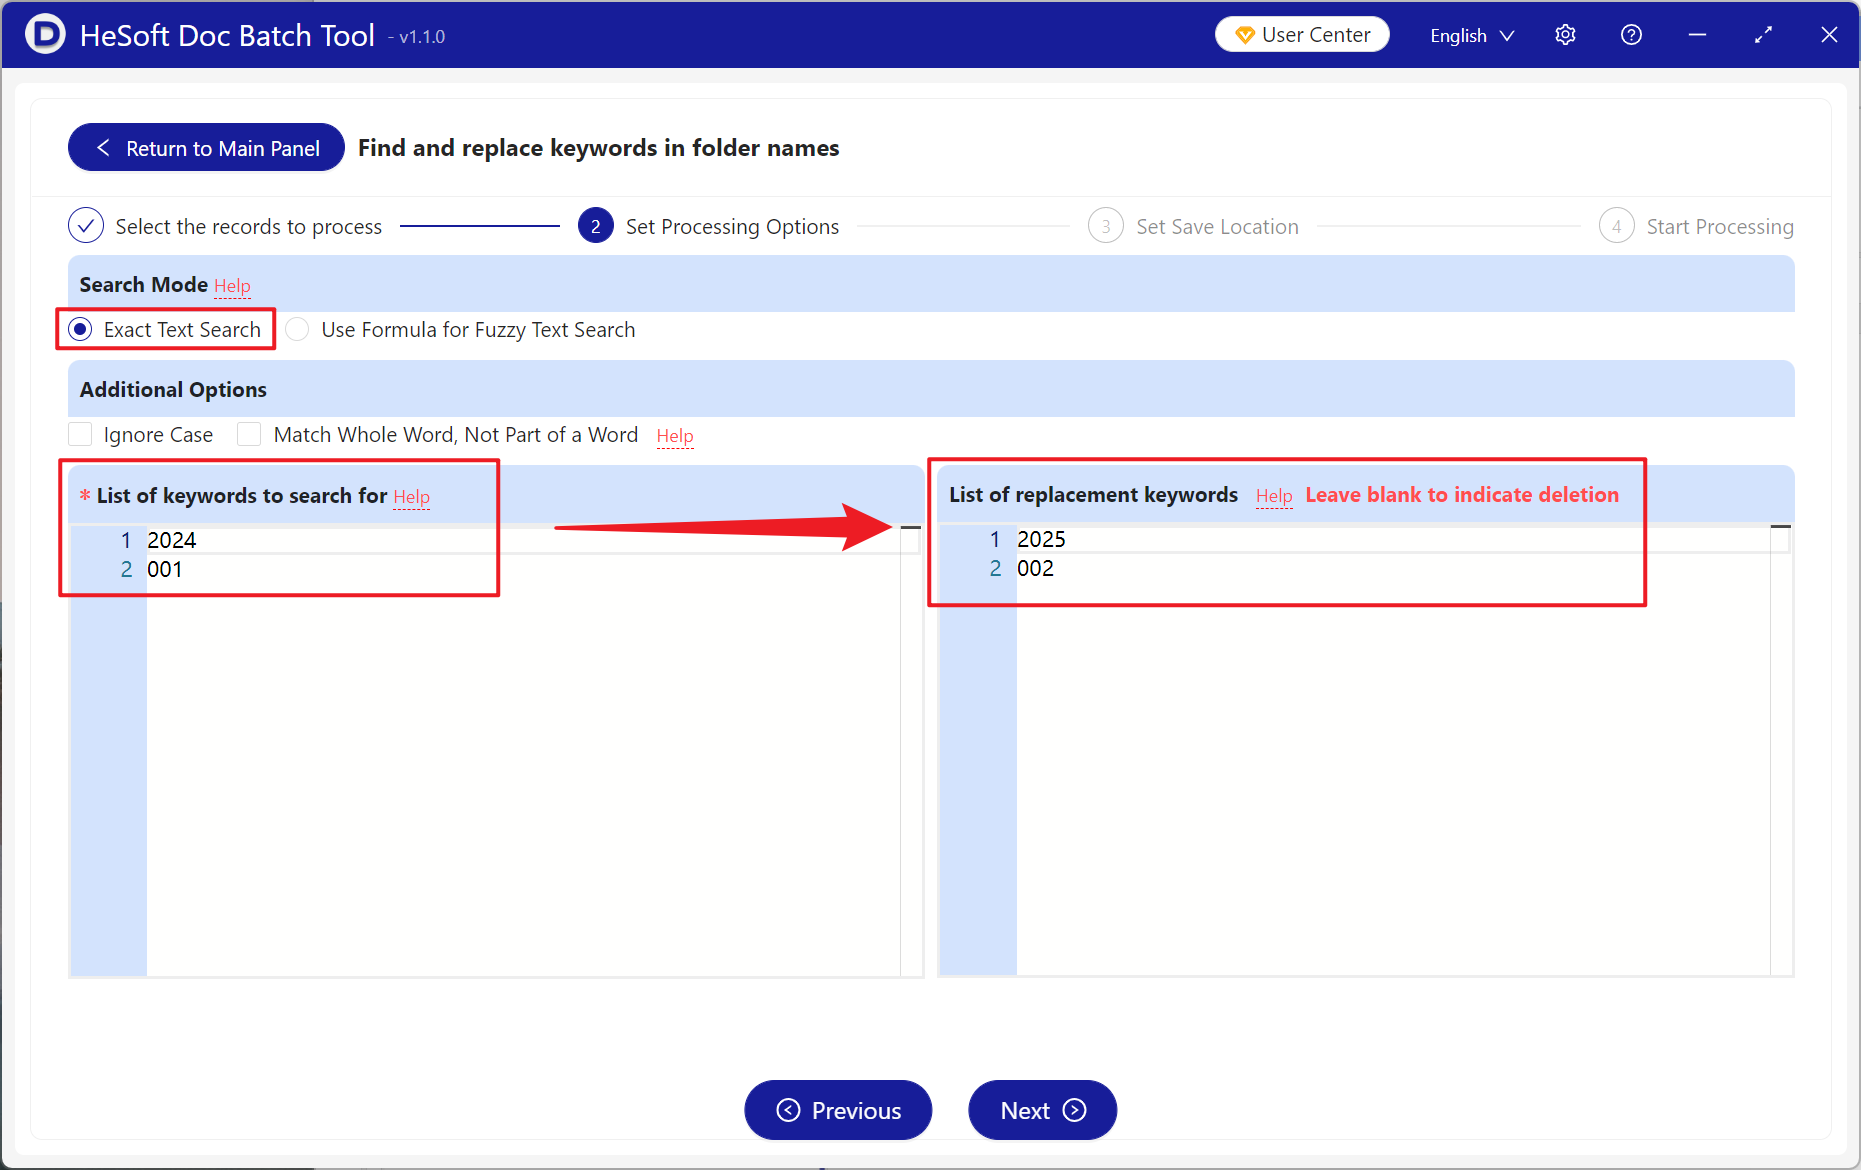Image resolution: width=1861 pixels, height=1170 pixels.
Task: Jump to step 4 Start Processing
Action: 1696,227
